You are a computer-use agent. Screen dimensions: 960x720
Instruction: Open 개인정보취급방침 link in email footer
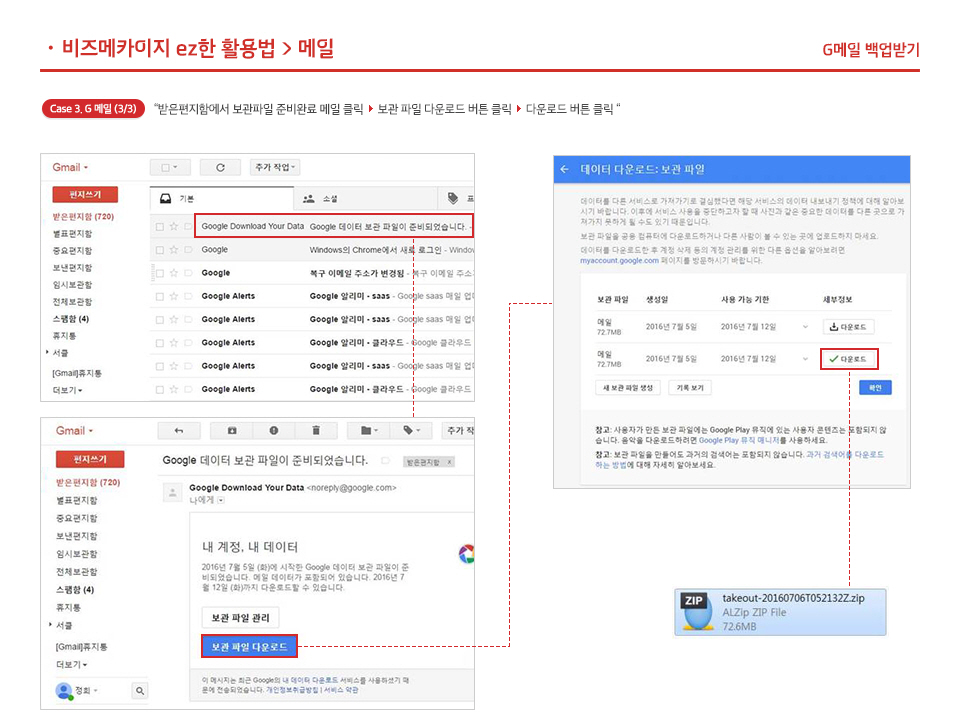click(x=293, y=690)
